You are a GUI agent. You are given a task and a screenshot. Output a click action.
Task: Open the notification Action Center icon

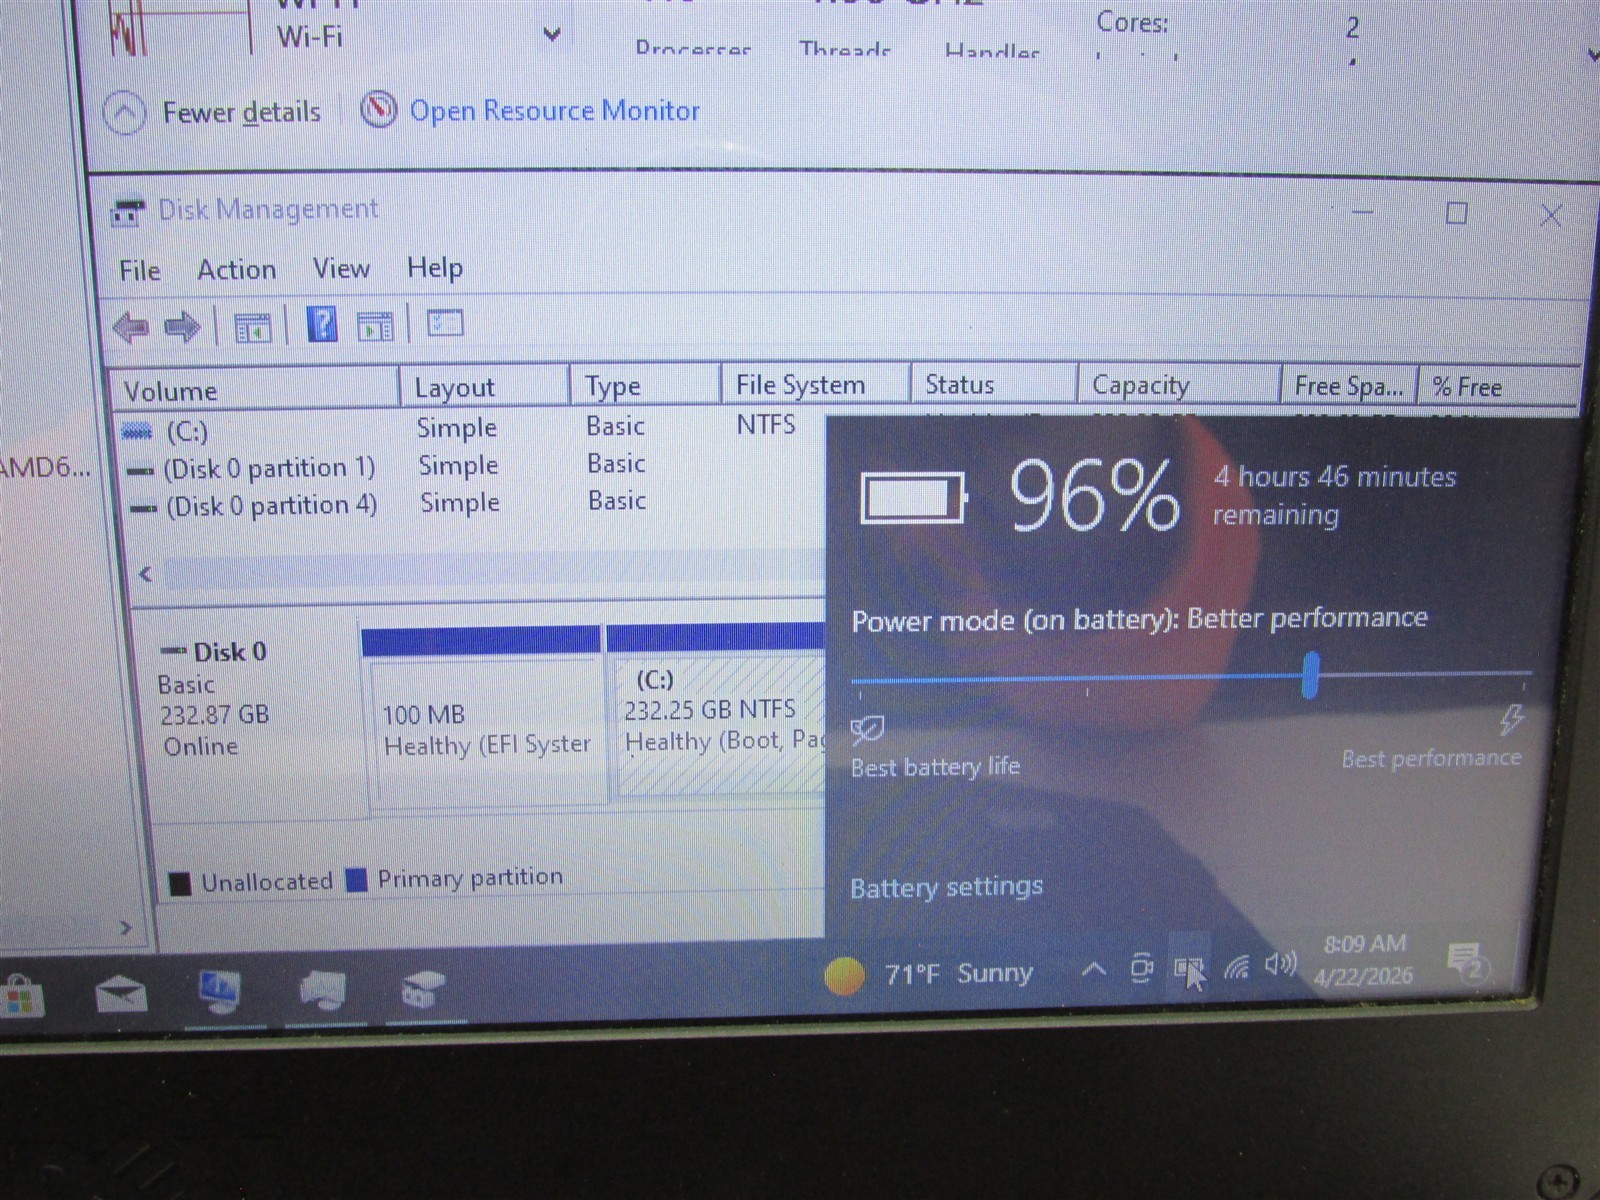(1468, 962)
